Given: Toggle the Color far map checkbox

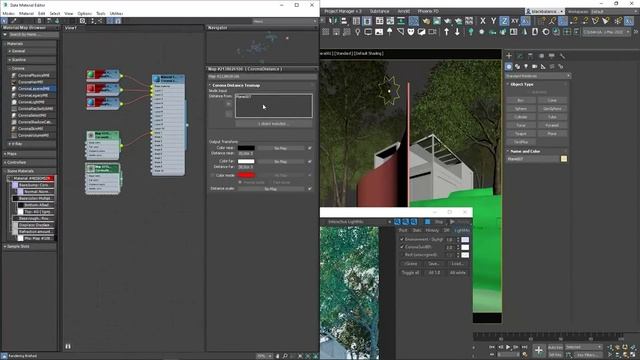Looking at the screenshot, I should coord(310,162).
